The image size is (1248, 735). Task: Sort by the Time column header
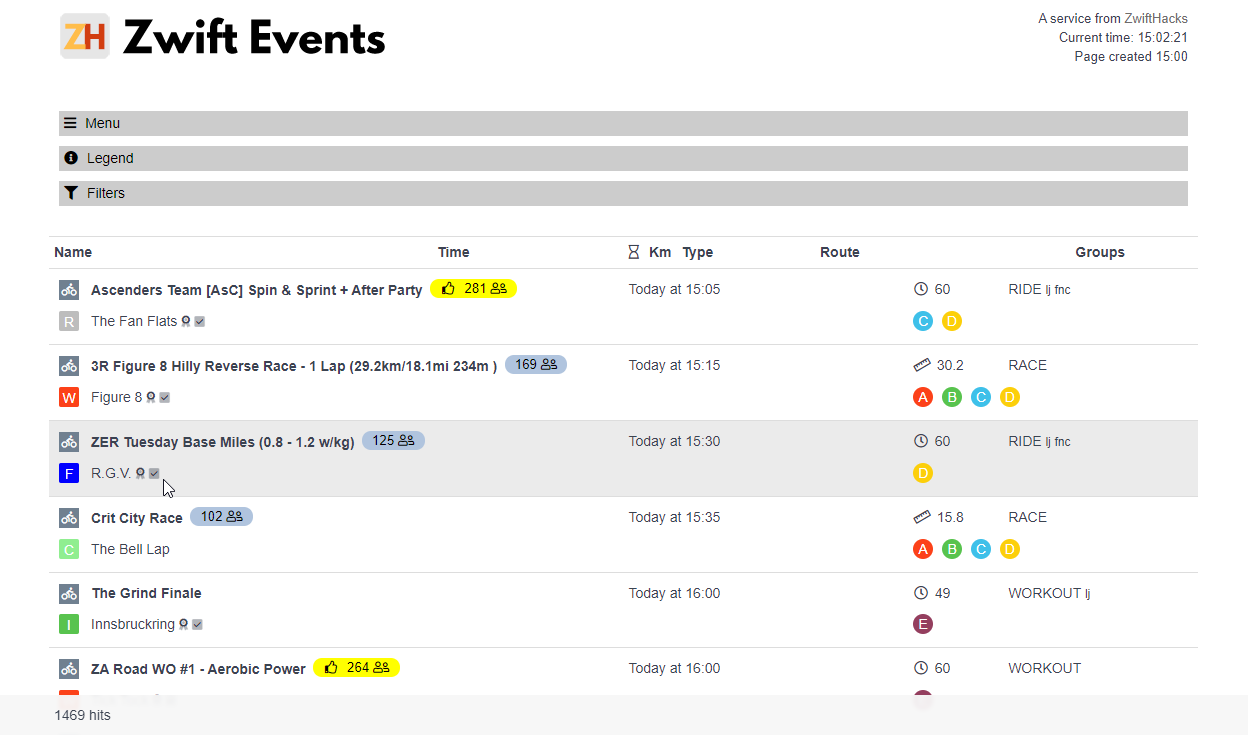pos(453,252)
